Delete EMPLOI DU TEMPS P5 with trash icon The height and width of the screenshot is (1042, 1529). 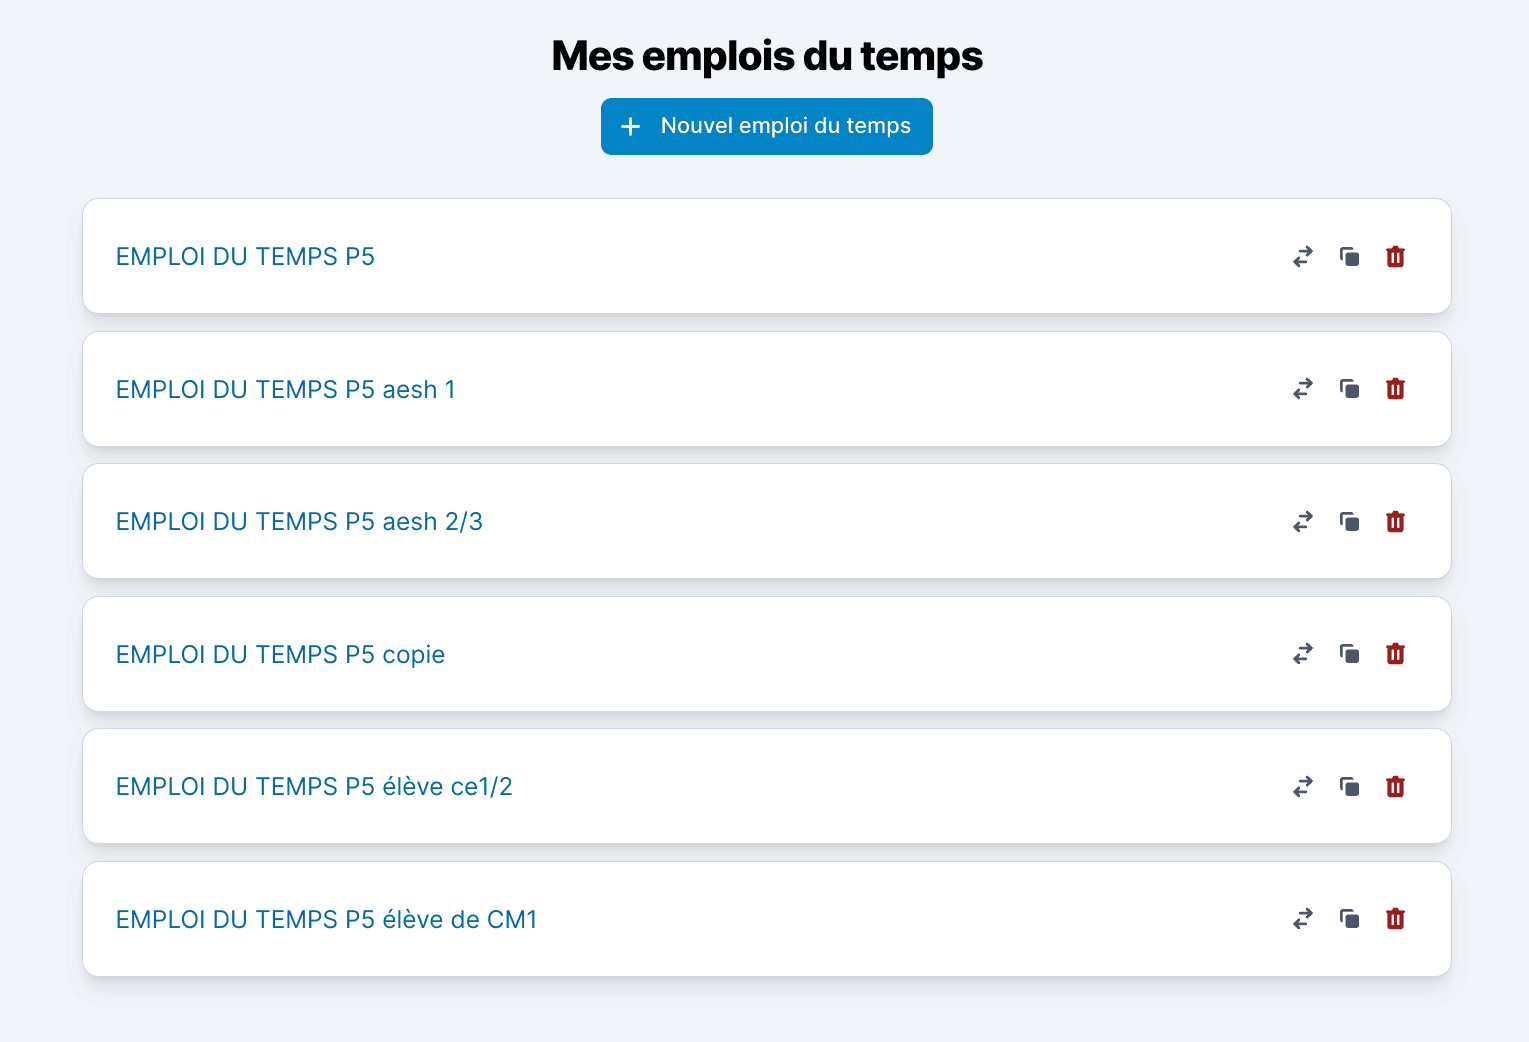point(1395,257)
